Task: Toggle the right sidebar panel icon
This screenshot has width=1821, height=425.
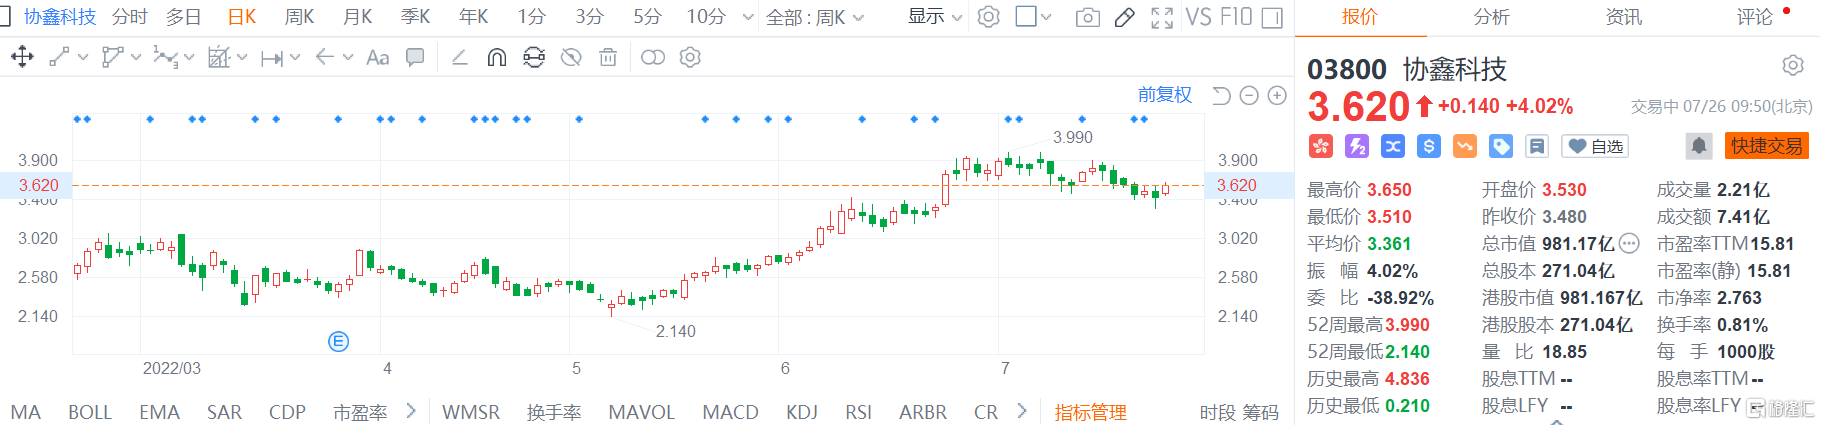Action: click(x=1272, y=18)
